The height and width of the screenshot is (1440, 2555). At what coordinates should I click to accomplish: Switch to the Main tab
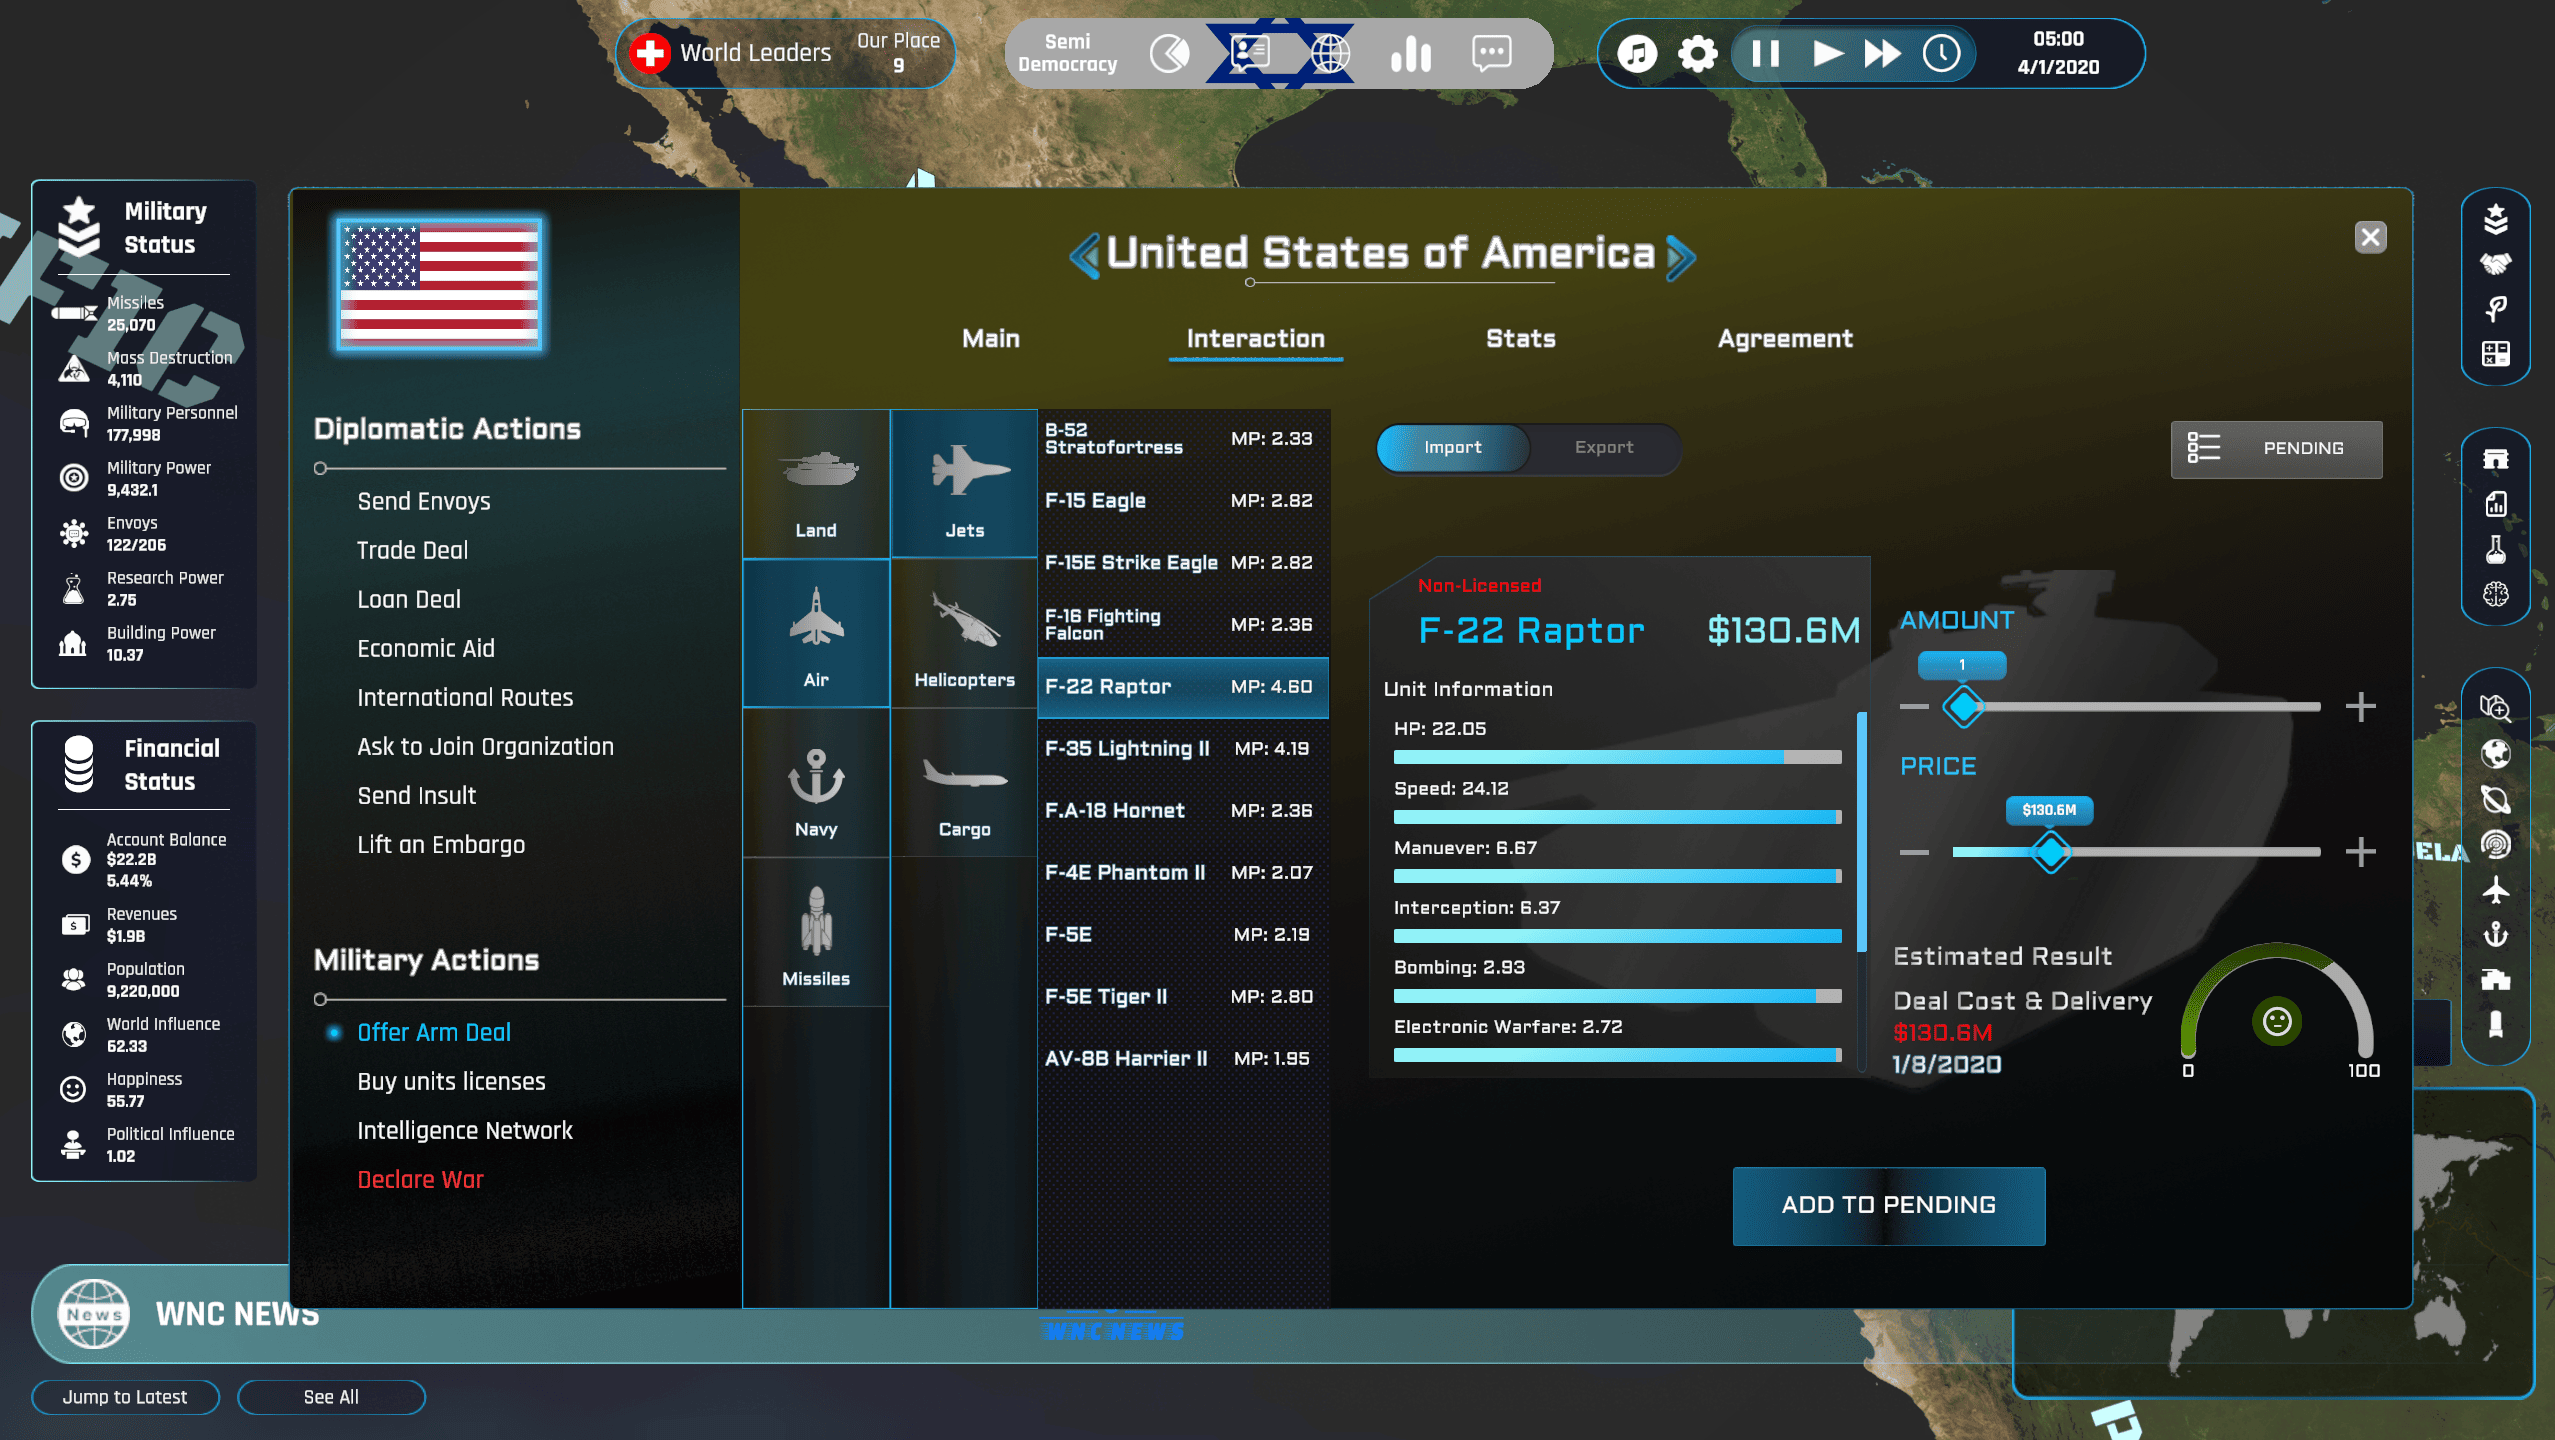(x=991, y=339)
